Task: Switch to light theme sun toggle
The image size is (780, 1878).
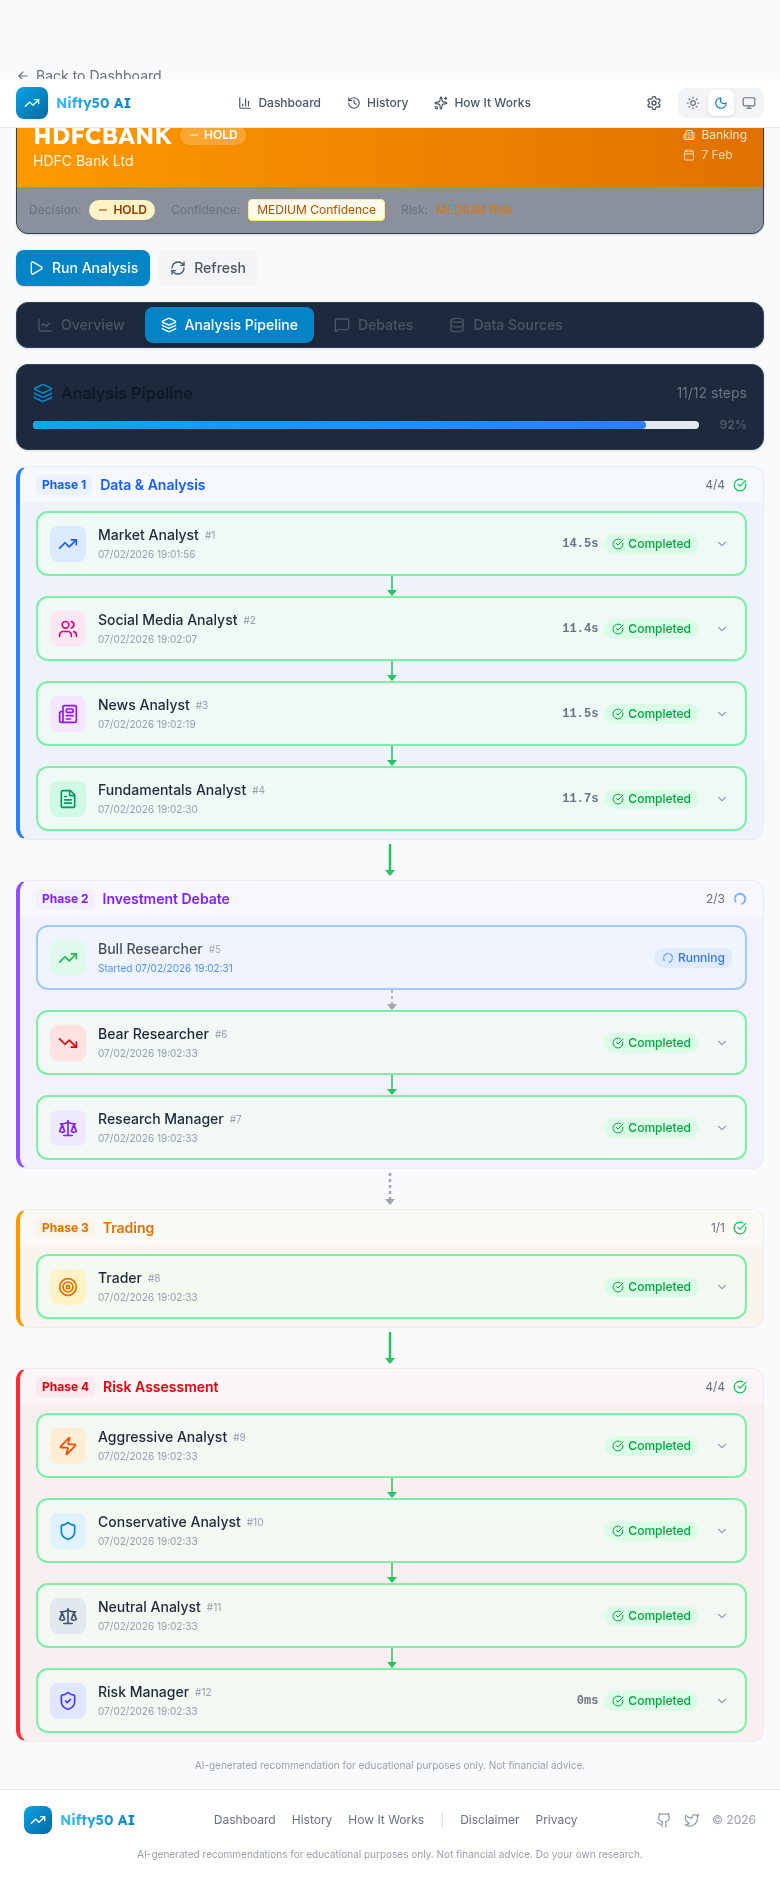Action: point(693,103)
